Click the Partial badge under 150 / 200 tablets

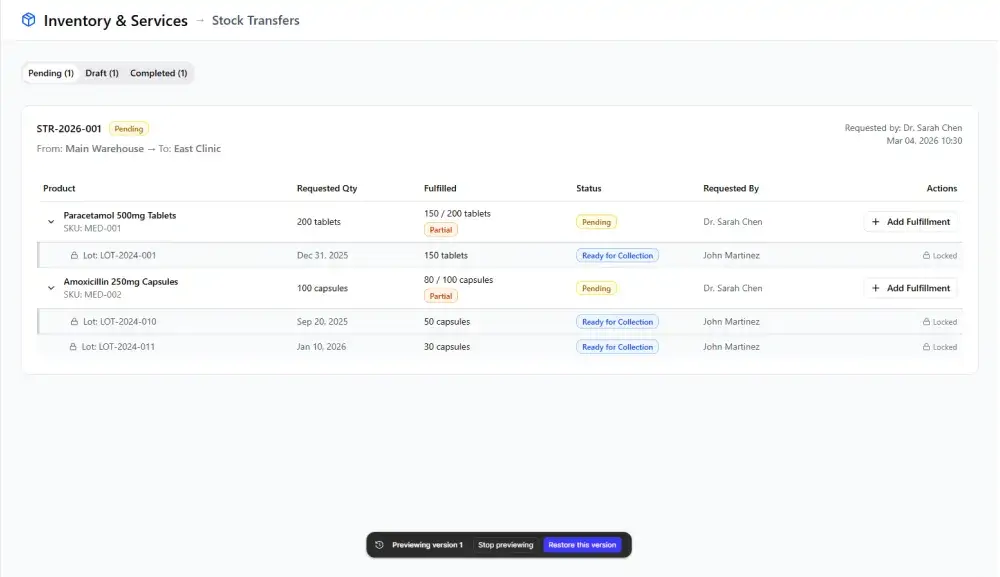[441, 230]
